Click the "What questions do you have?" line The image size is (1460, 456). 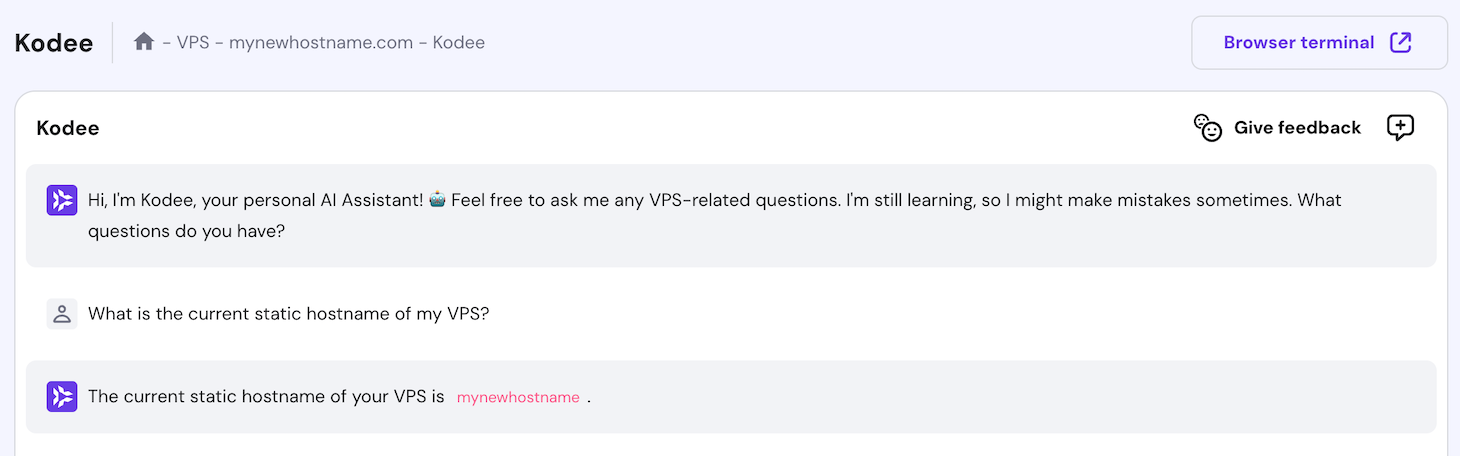[187, 231]
